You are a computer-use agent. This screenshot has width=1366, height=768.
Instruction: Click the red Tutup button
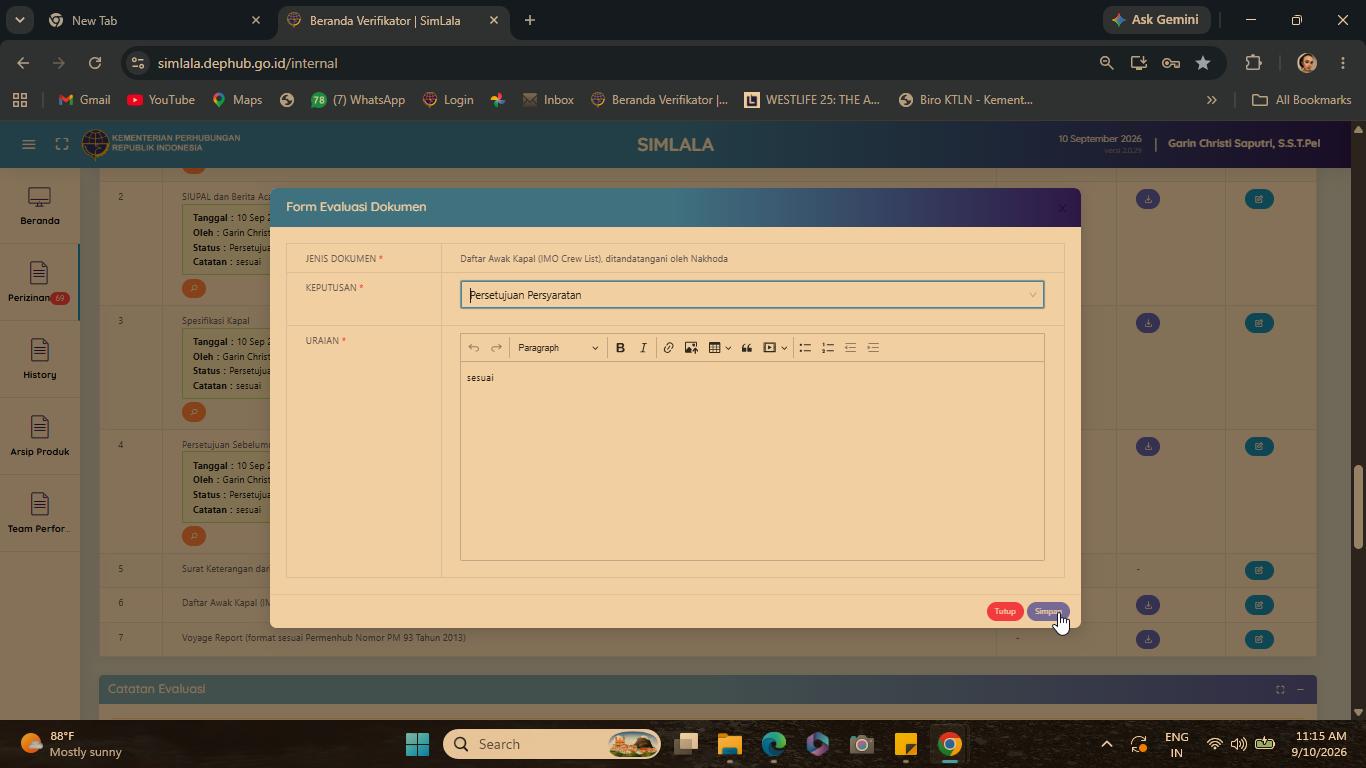[x=1005, y=612]
